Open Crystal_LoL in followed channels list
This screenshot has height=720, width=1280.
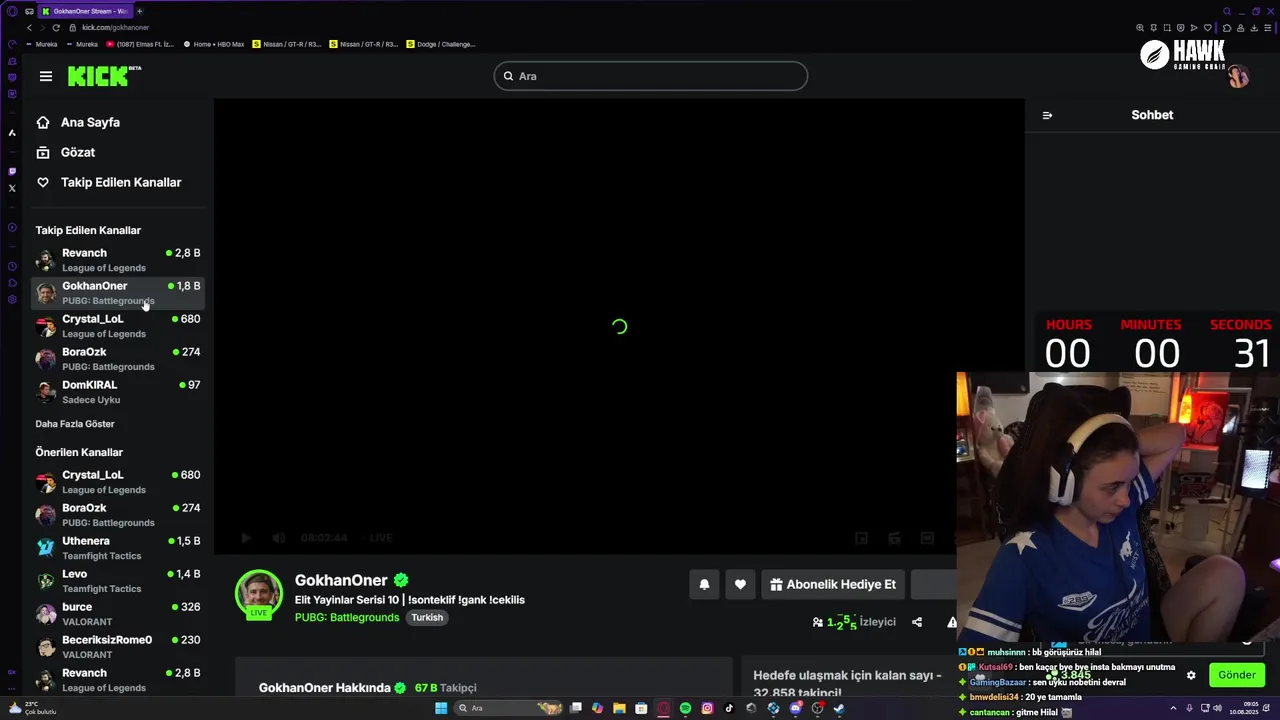pyautogui.click(x=118, y=326)
